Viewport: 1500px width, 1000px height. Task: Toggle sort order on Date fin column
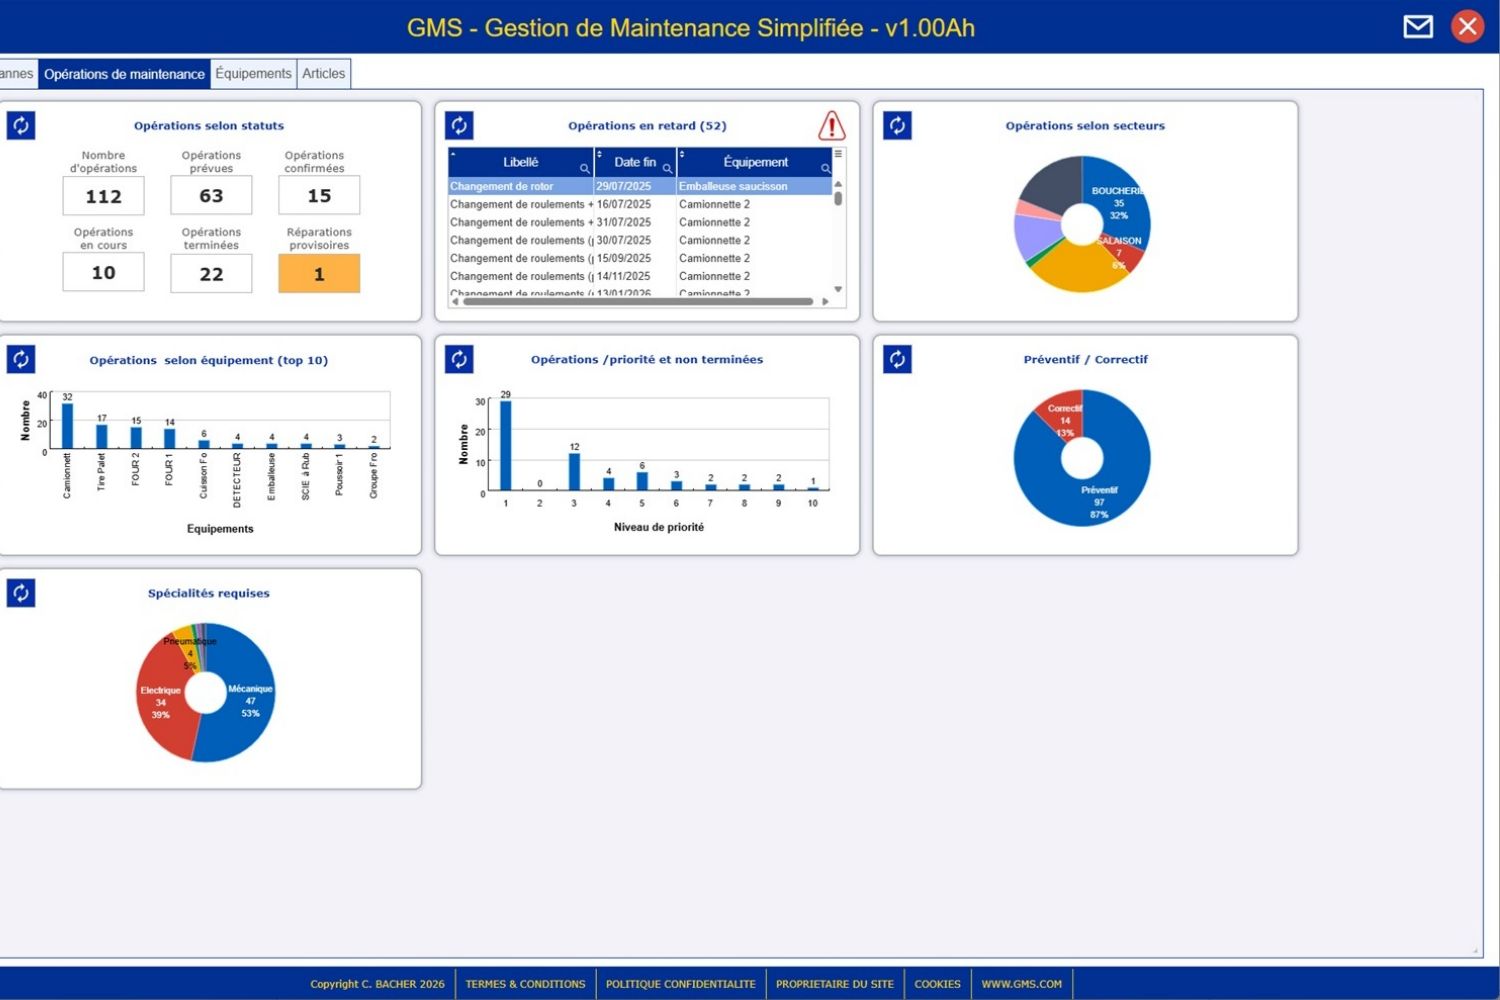(x=599, y=155)
